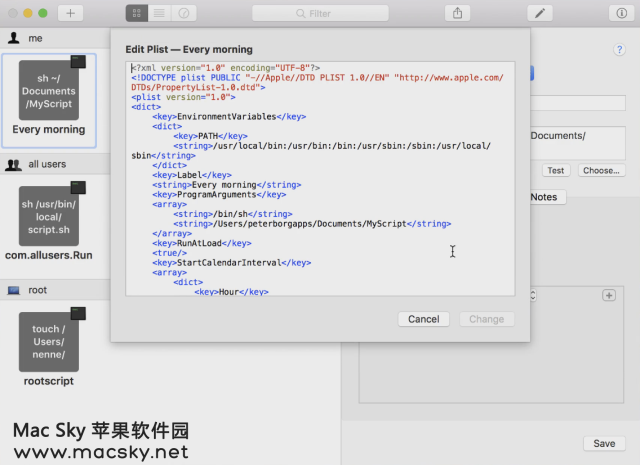Cancel the Edit Plist dialog
This screenshot has width=640, height=465.
[x=424, y=319]
